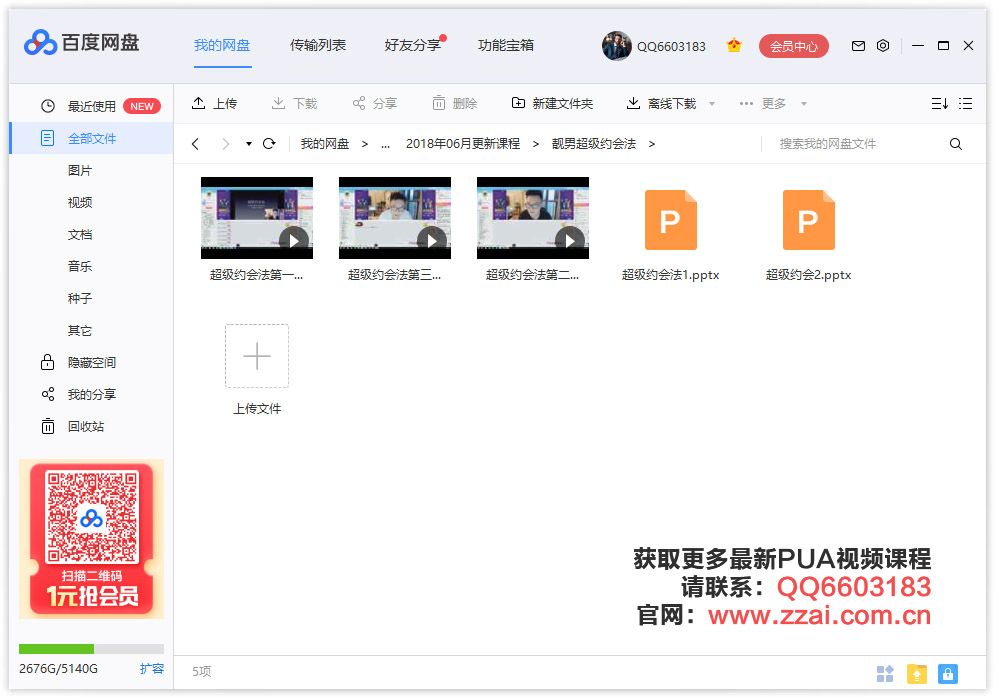
Task: Minimize the Baidu Netdisk window
Action: pyautogui.click(x=918, y=46)
